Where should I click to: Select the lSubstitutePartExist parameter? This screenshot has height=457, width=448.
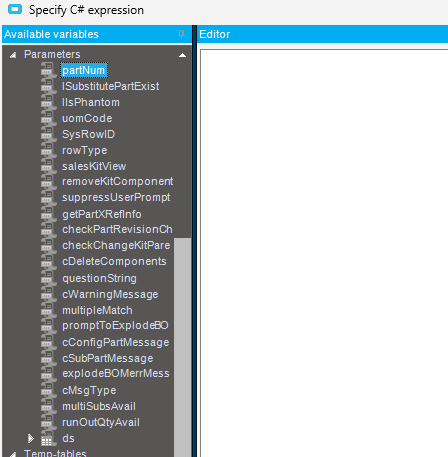click(x=111, y=86)
